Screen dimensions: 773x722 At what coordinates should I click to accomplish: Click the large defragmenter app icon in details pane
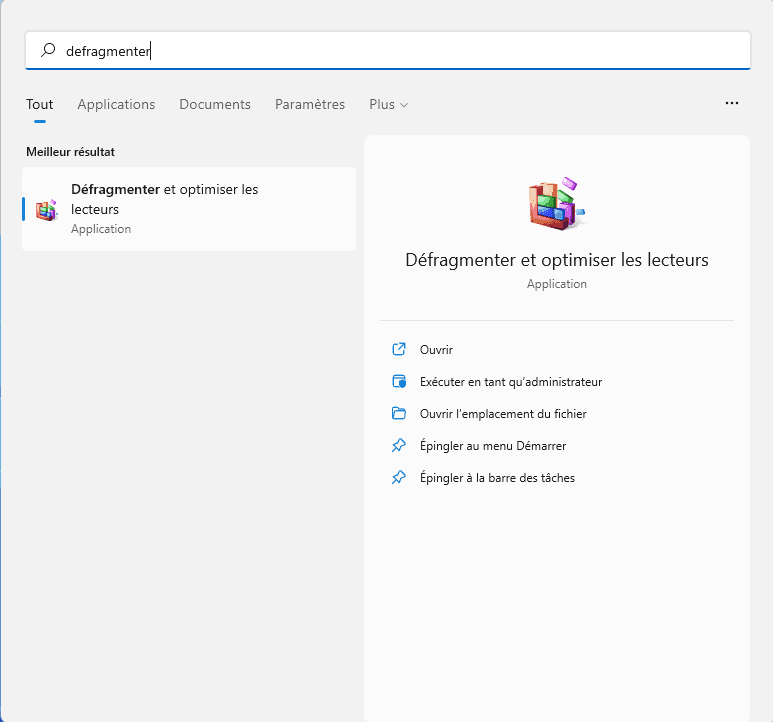pos(556,204)
